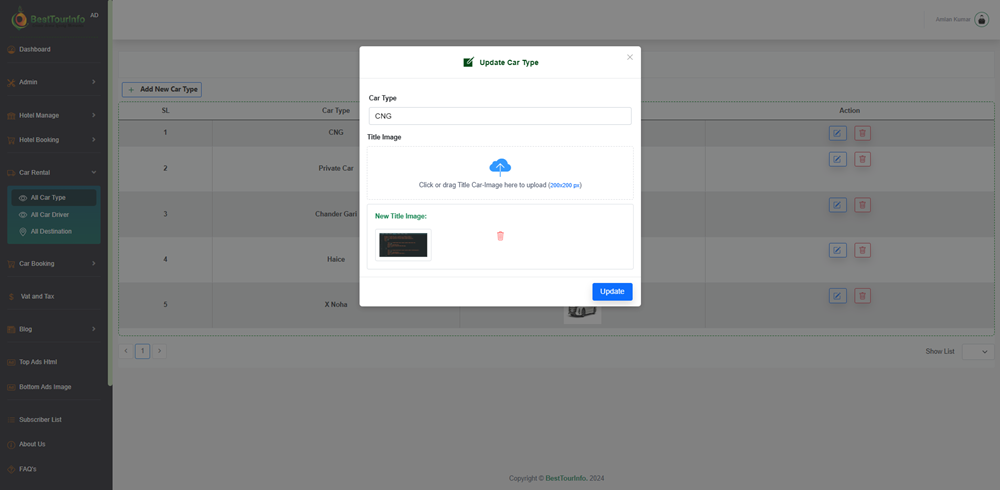
Task: Click the Subscriber List icon
Action: [11, 420]
